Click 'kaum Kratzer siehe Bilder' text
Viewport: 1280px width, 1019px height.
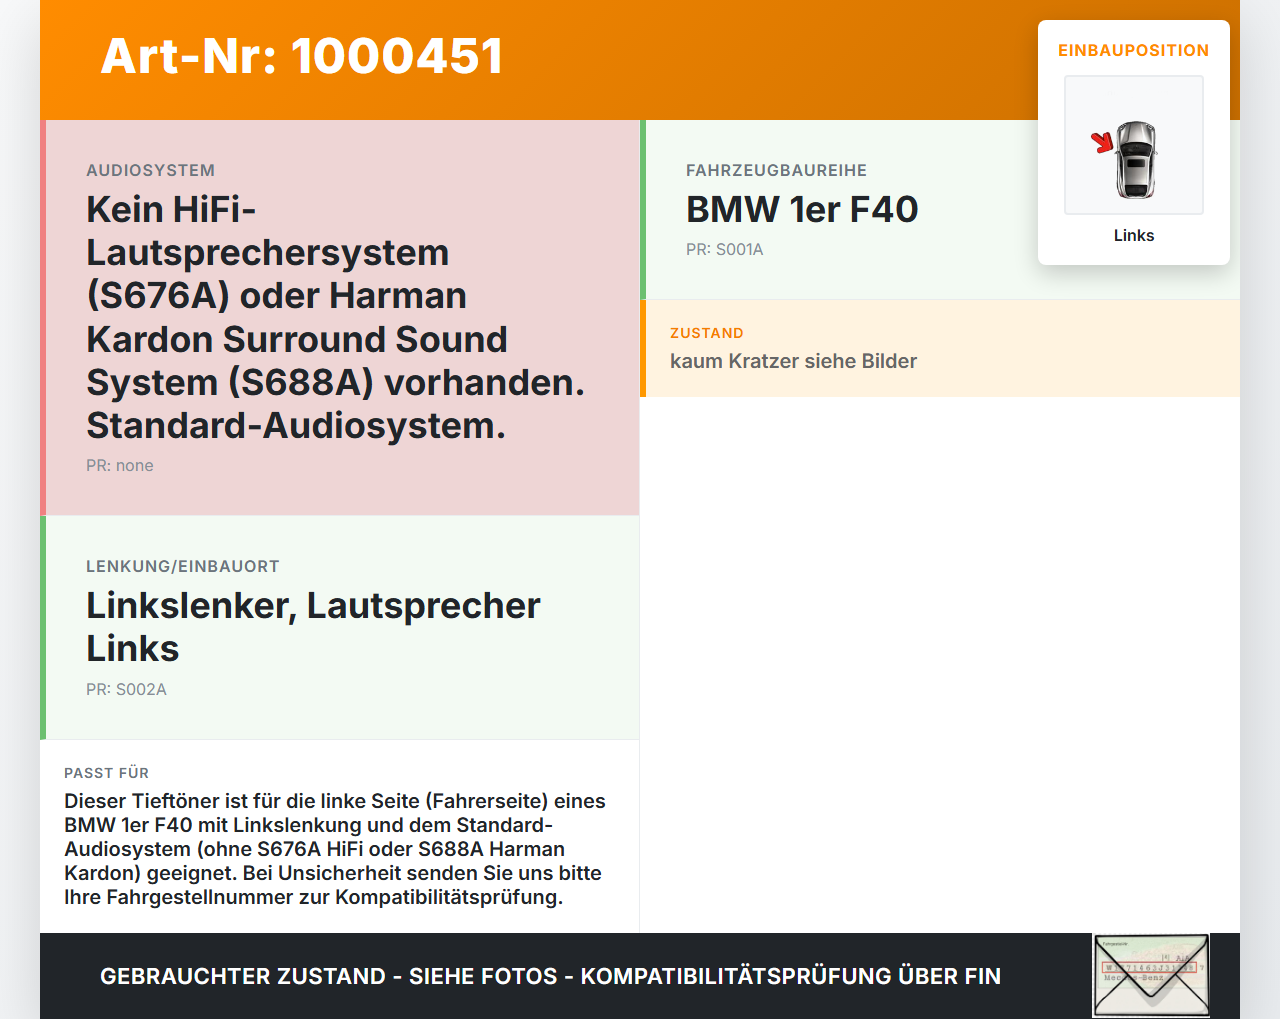[x=793, y=361]
